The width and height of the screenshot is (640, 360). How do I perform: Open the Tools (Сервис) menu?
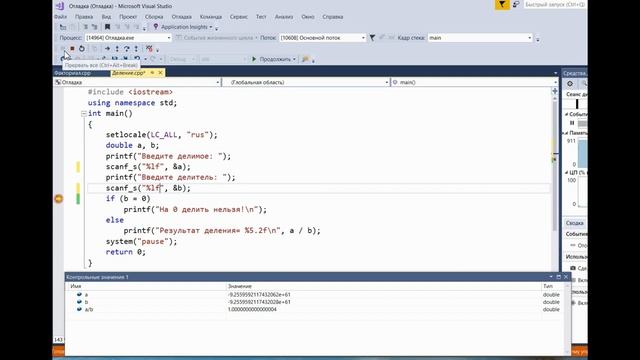tap(239, 17)
